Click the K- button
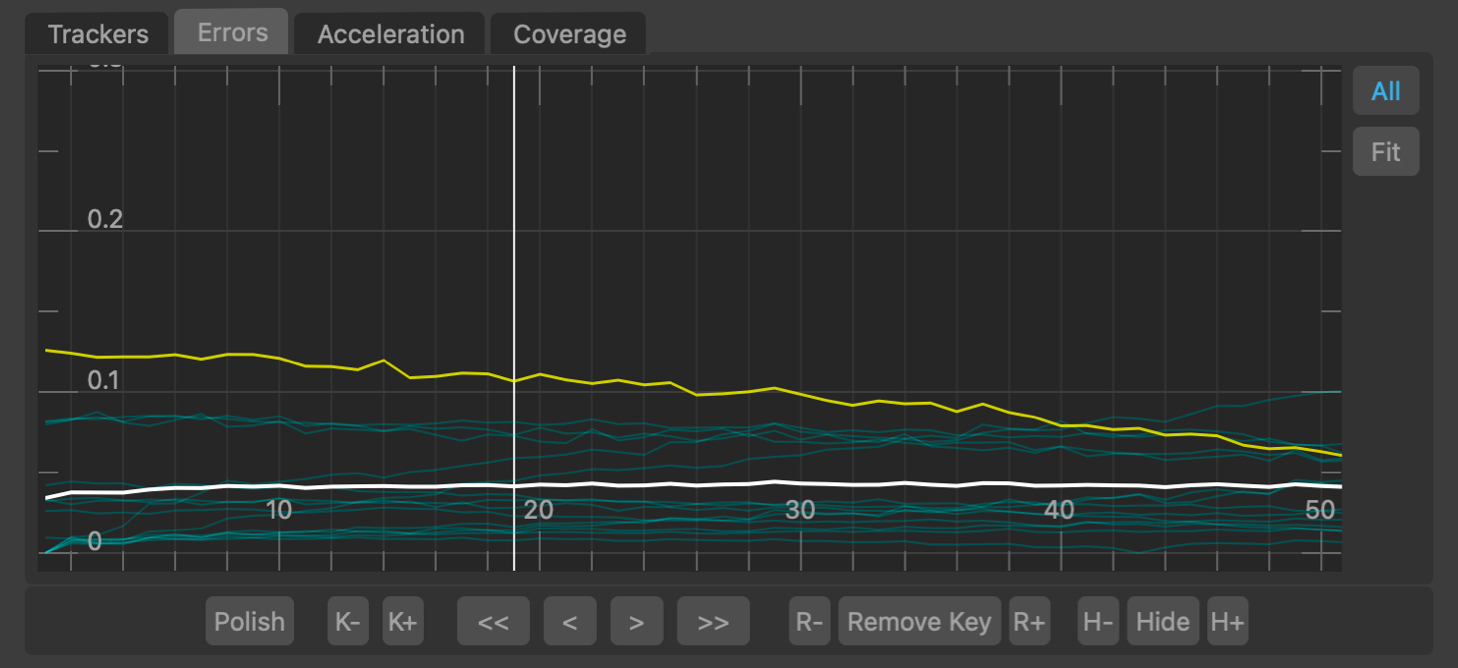The height and width of the screenshot is (668, 1458). point(348,621)
